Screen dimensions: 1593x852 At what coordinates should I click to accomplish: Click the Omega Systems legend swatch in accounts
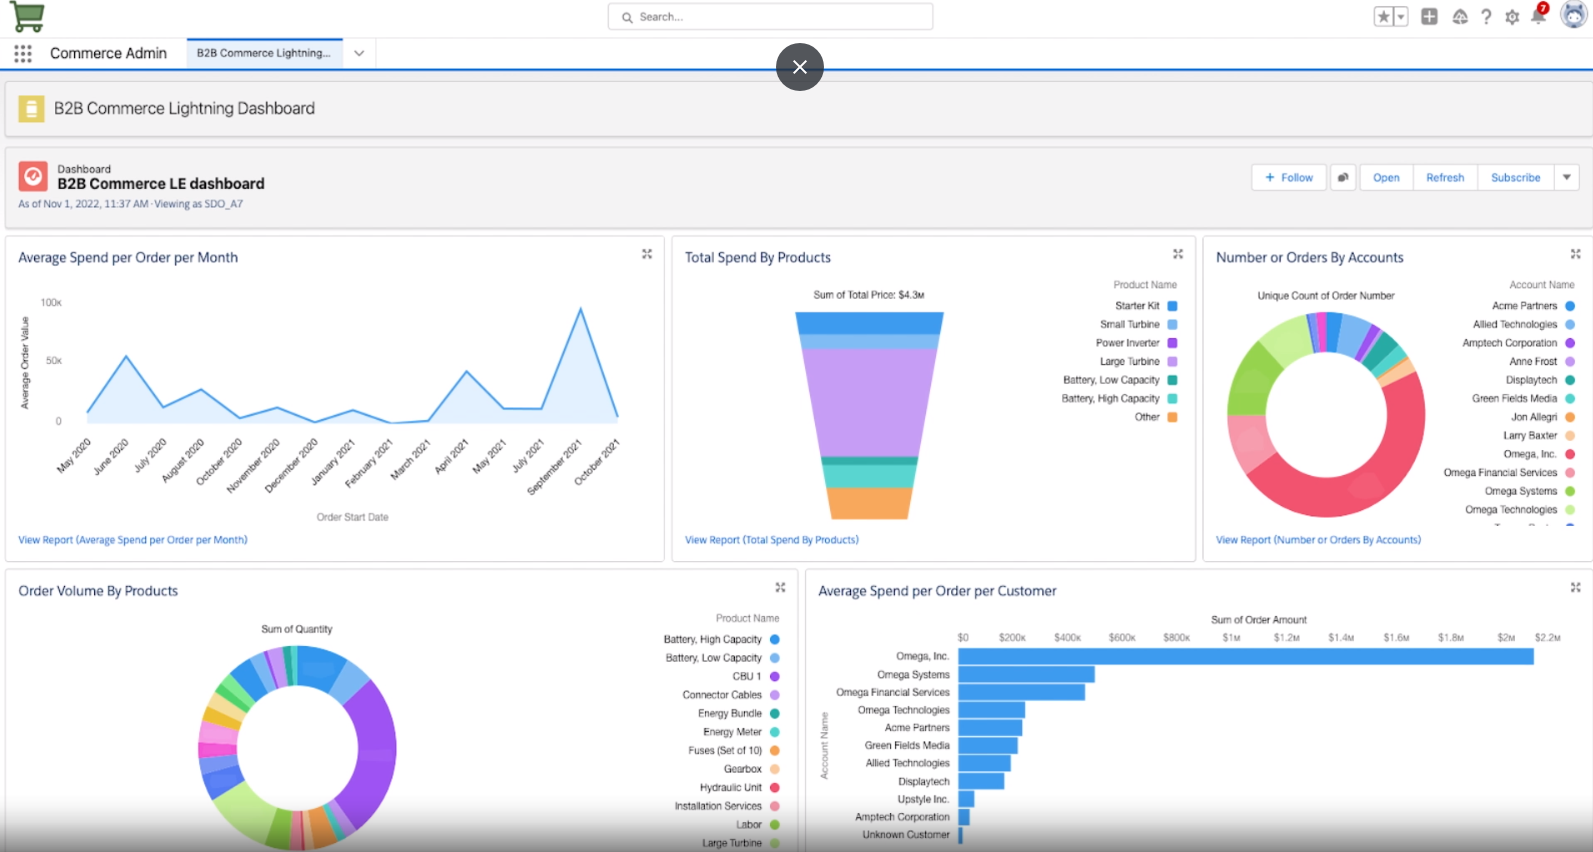coord(1570,491)
